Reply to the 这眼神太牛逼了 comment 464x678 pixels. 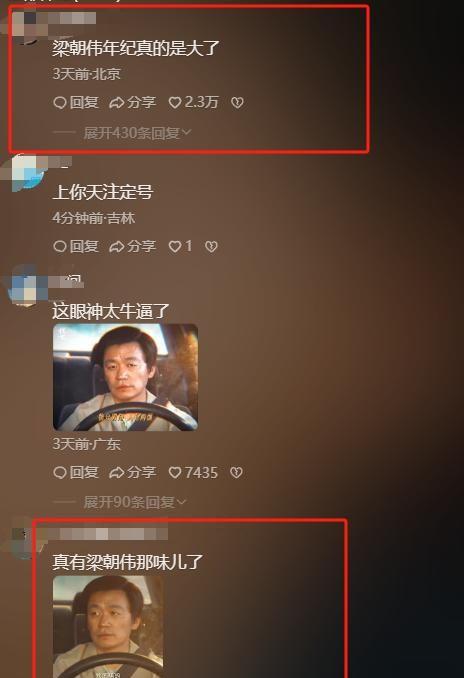pyautogui.click(x=76, y=473)
